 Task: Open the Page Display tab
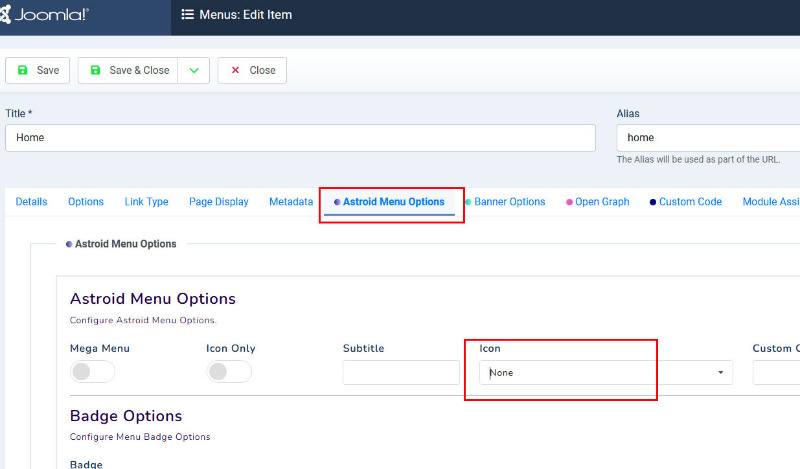coord(218,202)
